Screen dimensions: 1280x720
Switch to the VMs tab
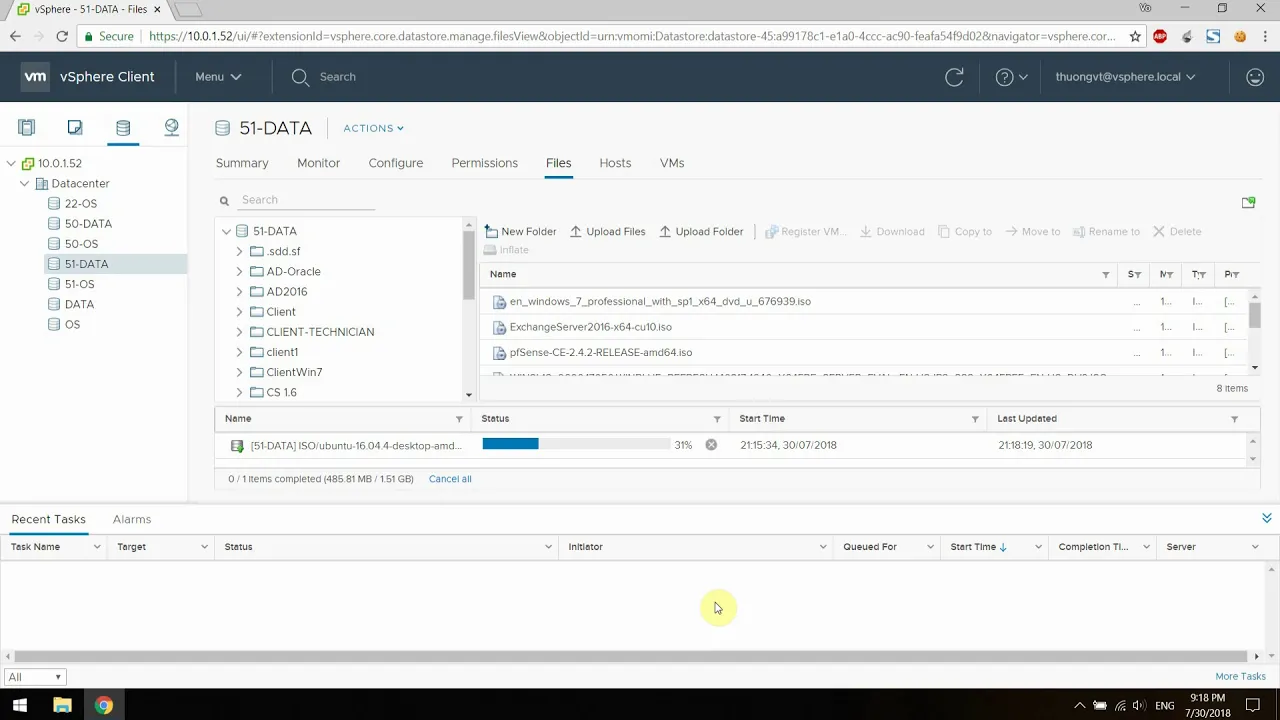click(x=672, y=163)
